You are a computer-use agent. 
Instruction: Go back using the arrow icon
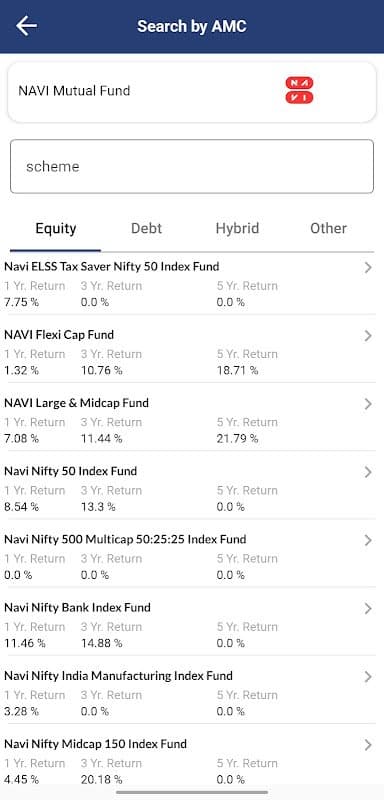coord(26,26)
